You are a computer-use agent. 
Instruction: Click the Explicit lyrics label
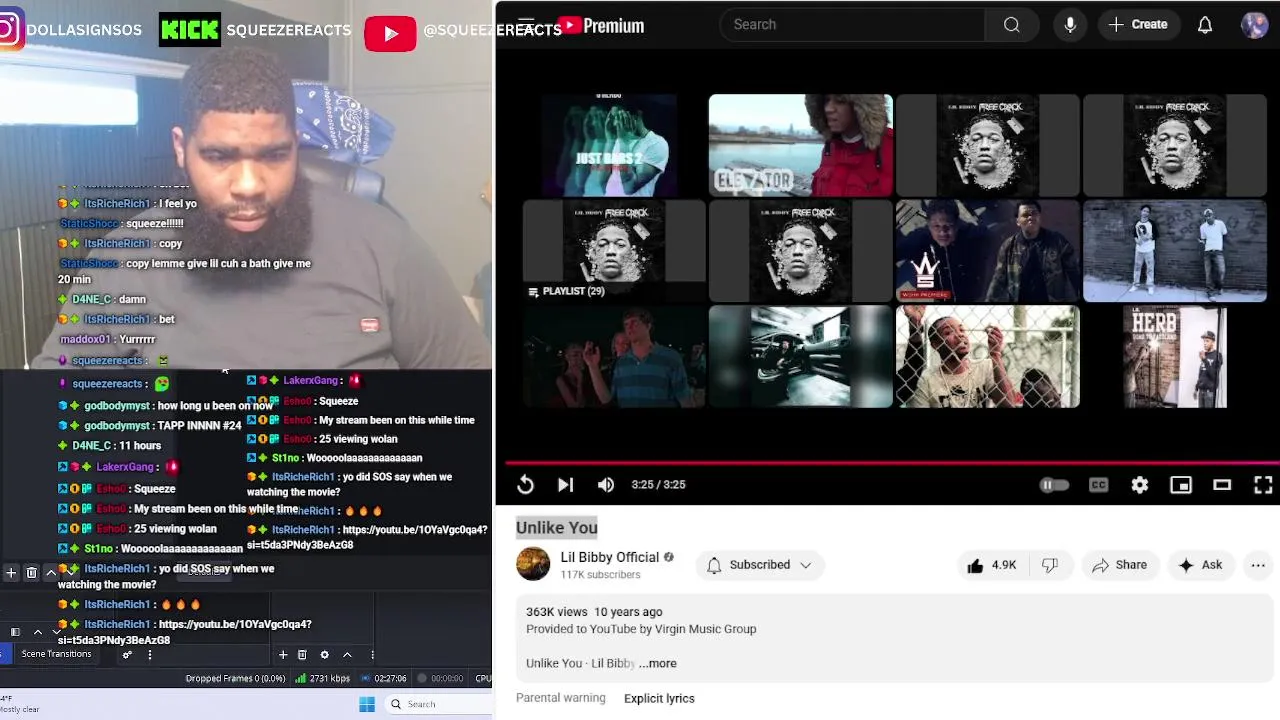pyautogui.click(x=659, y=698)
